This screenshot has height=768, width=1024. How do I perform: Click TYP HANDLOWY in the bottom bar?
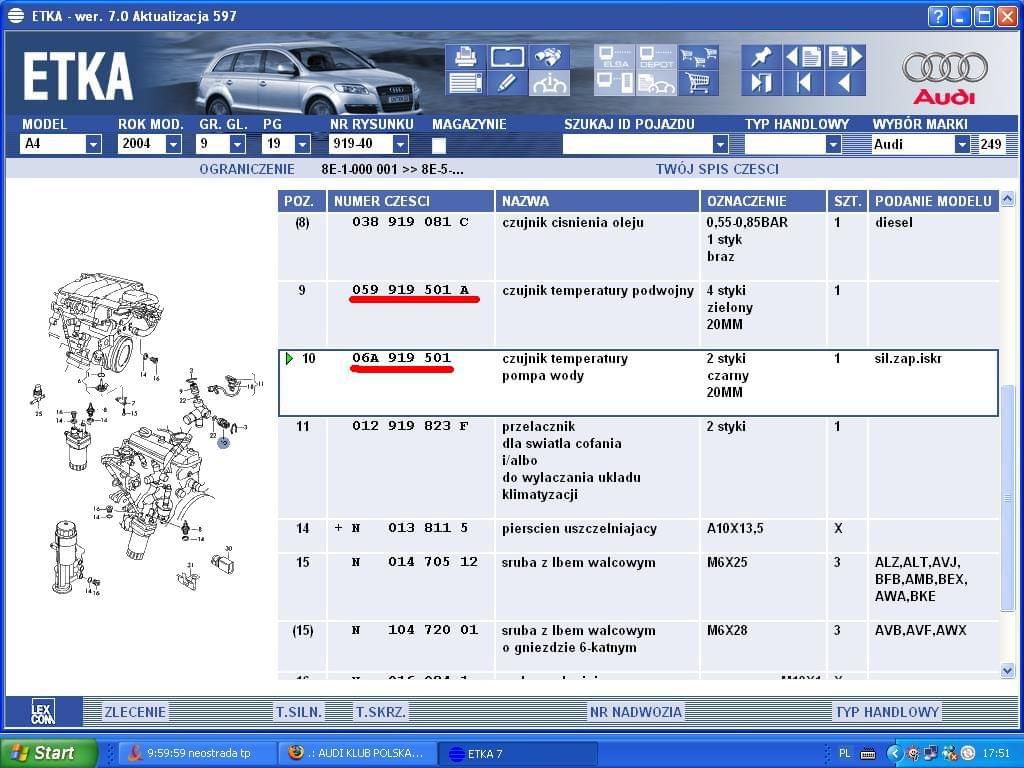point(888,712)
